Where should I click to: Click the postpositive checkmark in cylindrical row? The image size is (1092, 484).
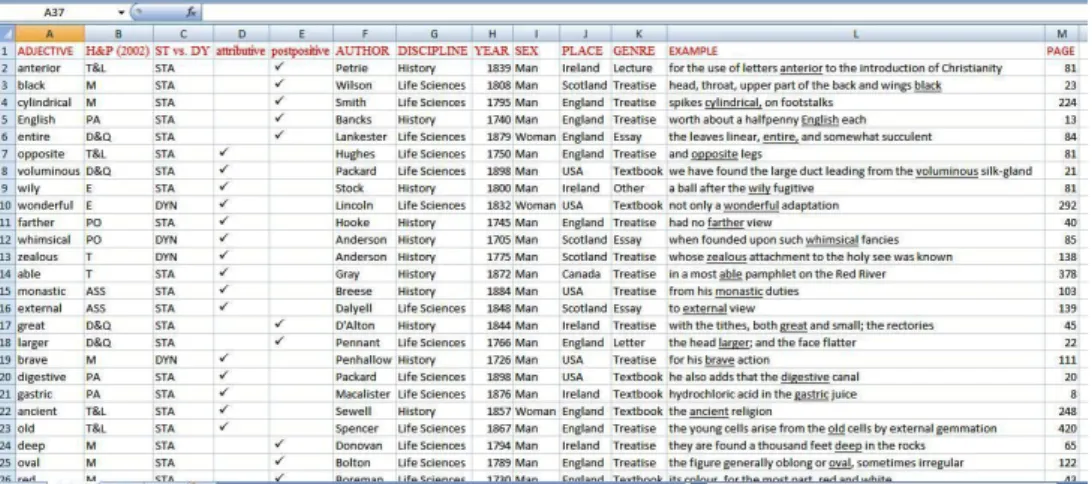[x=280, y=101]
